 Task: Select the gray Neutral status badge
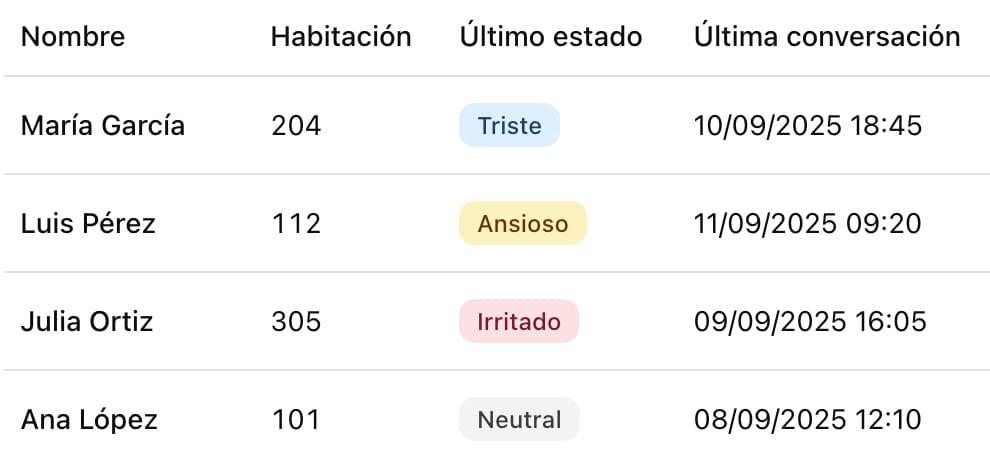(x=519, y=420)
